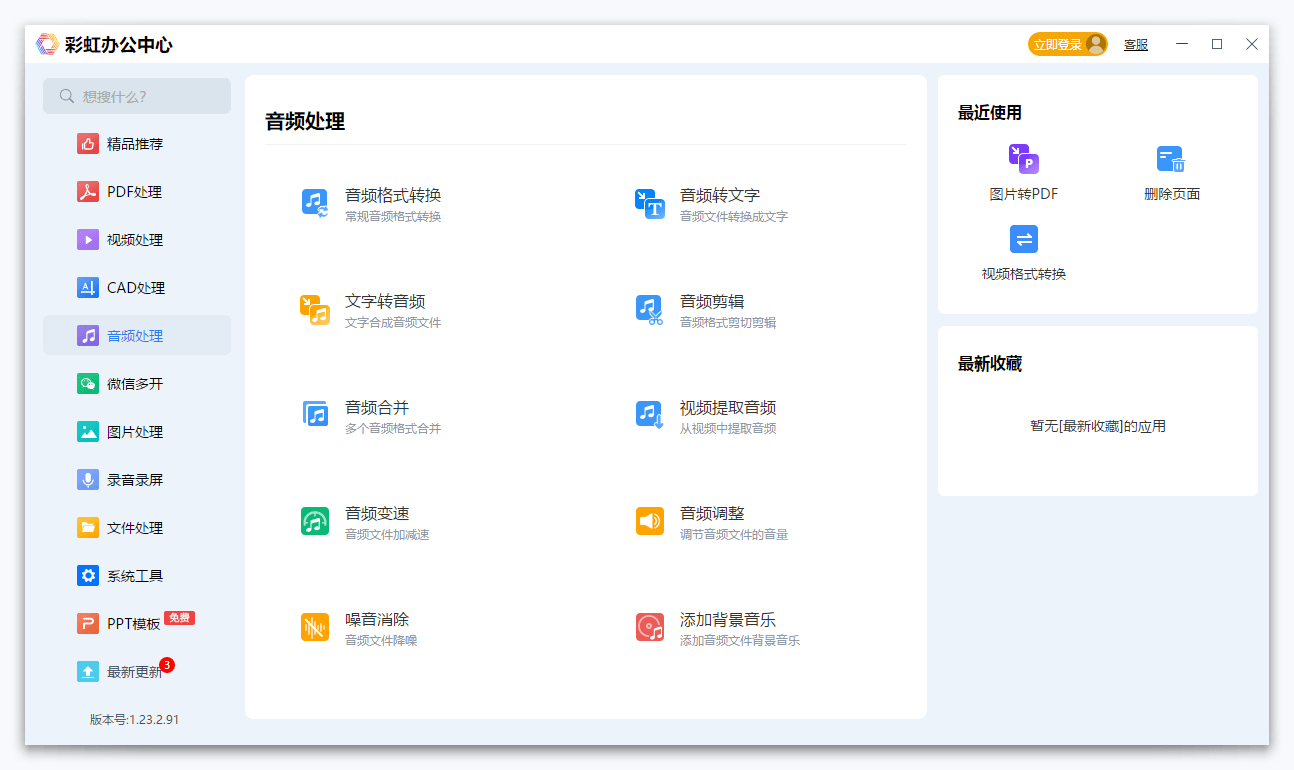Open 音频变速 tool title
This screenshot has width=1294, height=770.
[x=377, y=513]
